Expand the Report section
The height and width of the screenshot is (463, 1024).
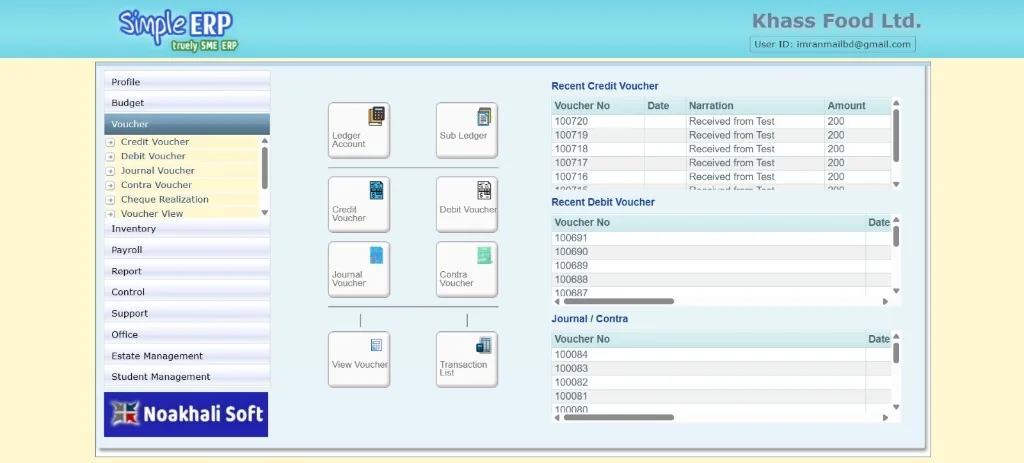point(187,271)
